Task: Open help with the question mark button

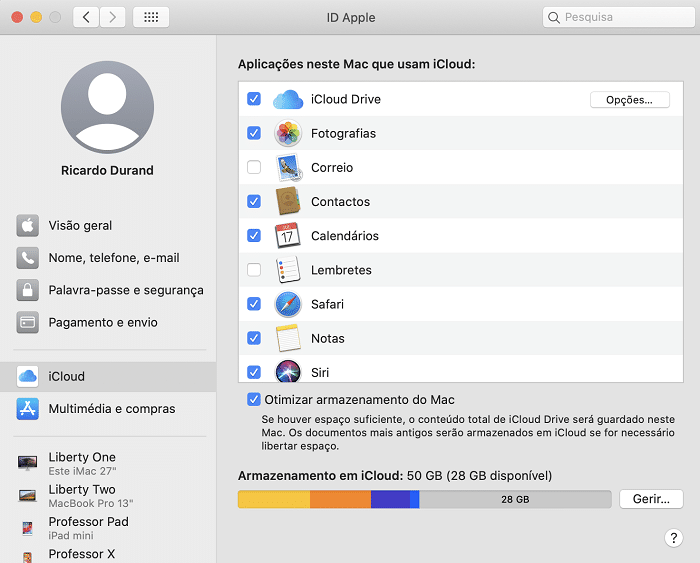Action: (x=674, y=538)
